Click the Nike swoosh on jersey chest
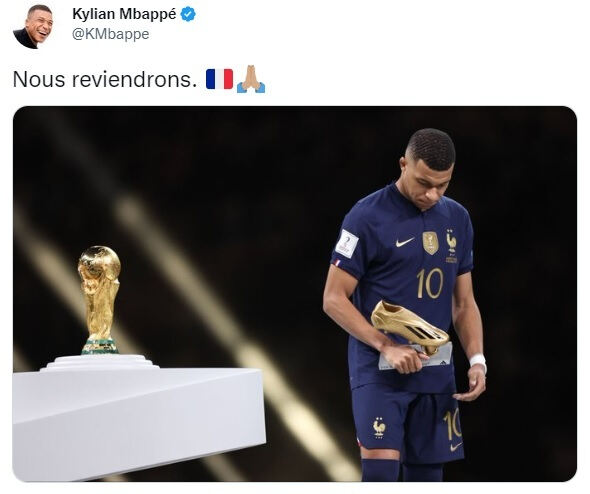The width and height of the screenshot is (590, 494). (404, 242)
